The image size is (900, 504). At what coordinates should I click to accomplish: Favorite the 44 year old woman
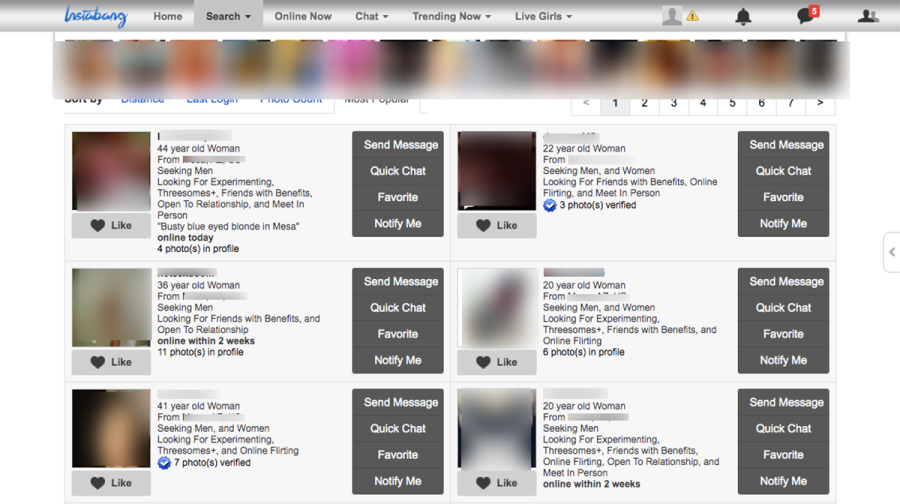(x=398, y=197)
